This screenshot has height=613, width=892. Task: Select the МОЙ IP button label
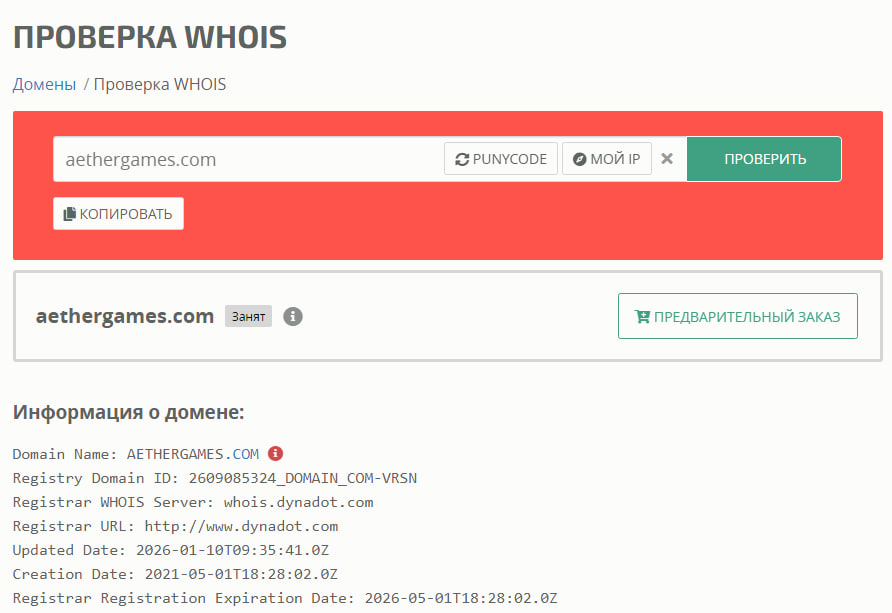615,159
